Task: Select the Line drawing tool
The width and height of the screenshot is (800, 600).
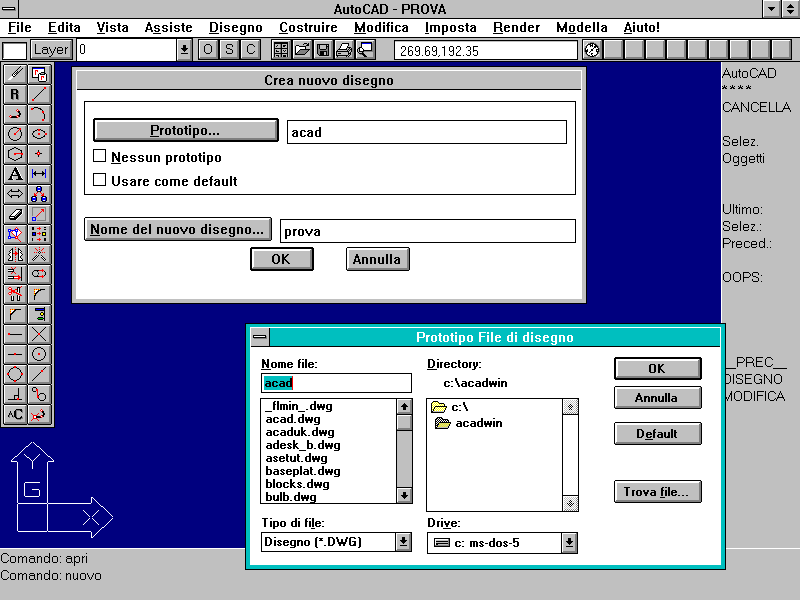Action: pyautogui.click(x=39, y=94)
